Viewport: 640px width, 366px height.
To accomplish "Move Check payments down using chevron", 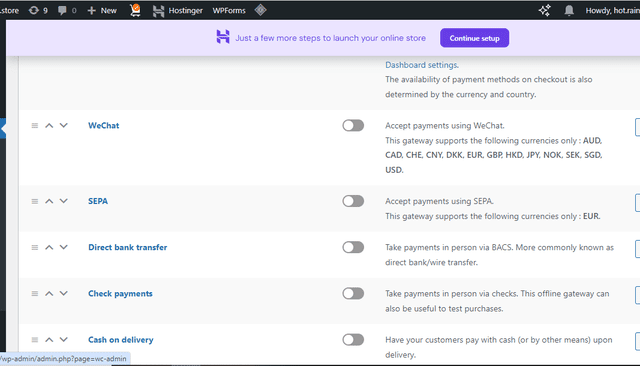I will pyautogui.click(x=64, y=293).
